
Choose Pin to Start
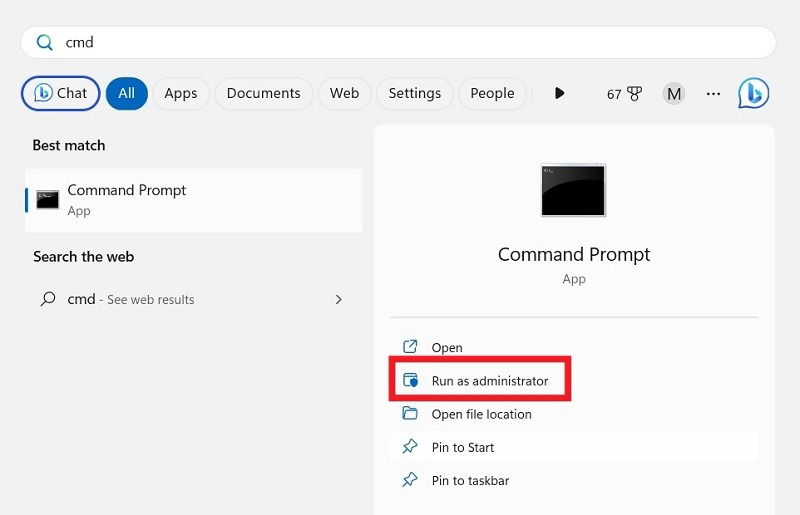574,447
